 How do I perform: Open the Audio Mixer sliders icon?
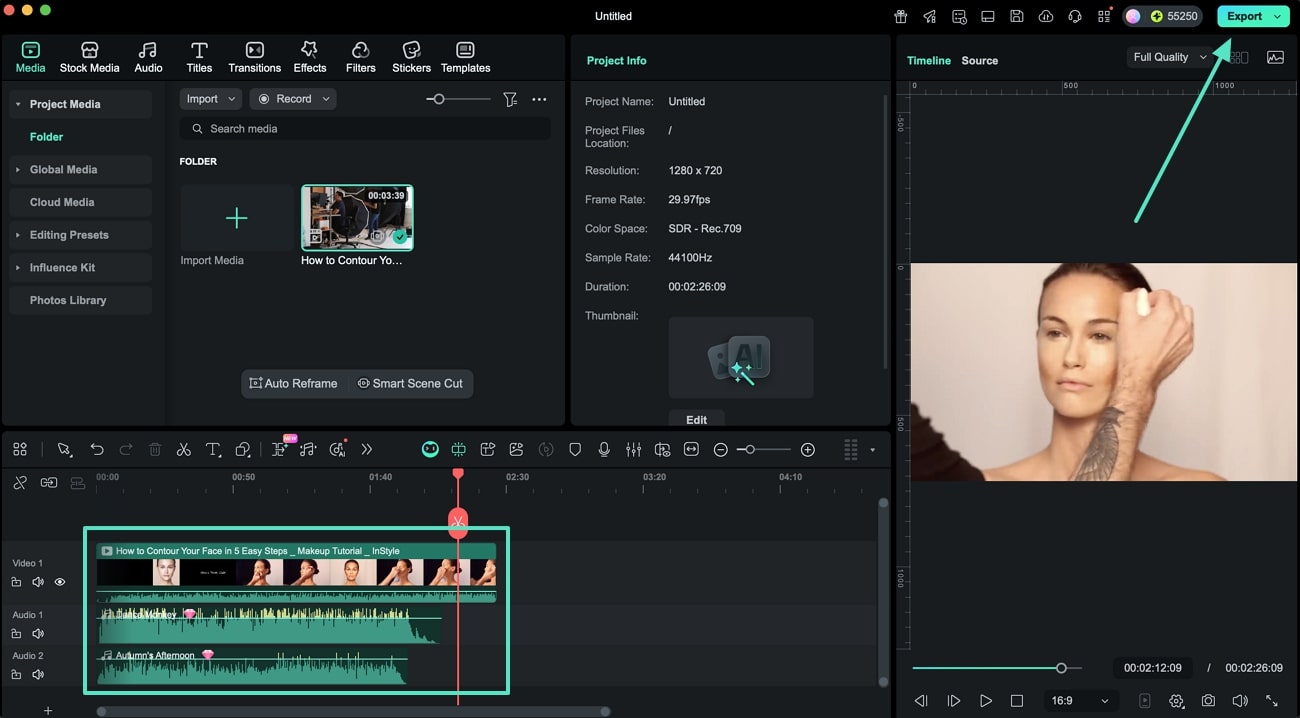click(633, 449)
